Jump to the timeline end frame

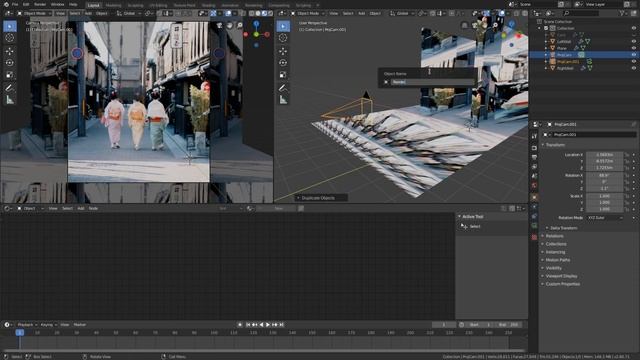[282, 325]
